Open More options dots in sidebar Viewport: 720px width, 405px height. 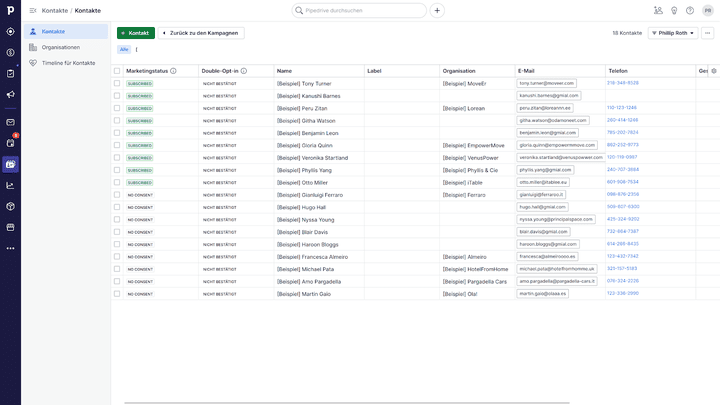10,248
